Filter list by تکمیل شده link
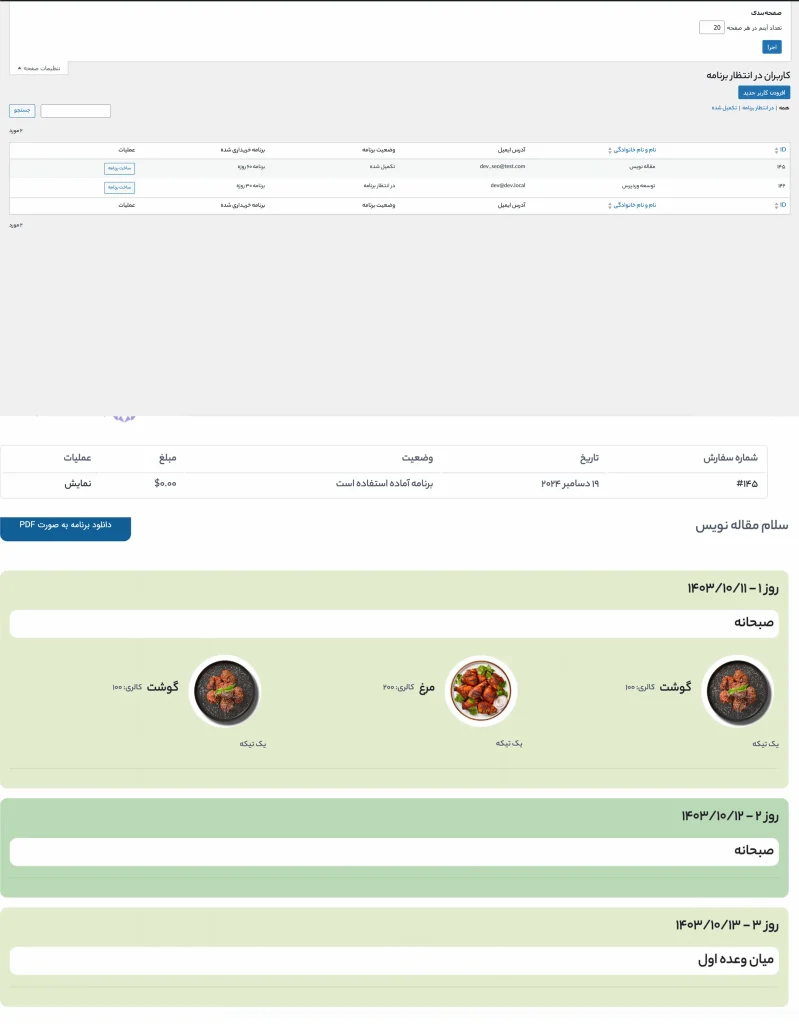 coord(725,108)
